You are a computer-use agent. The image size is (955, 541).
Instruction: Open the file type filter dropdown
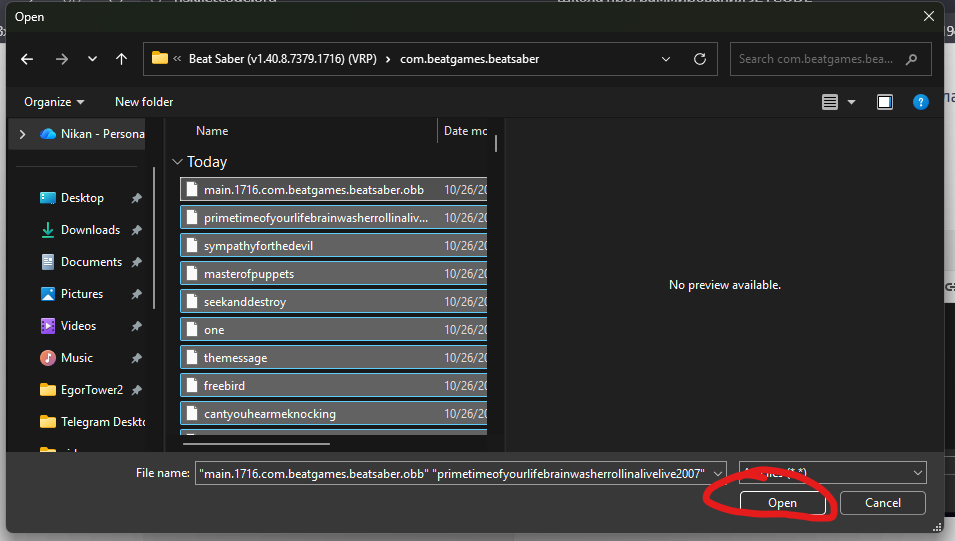[833, 473]
